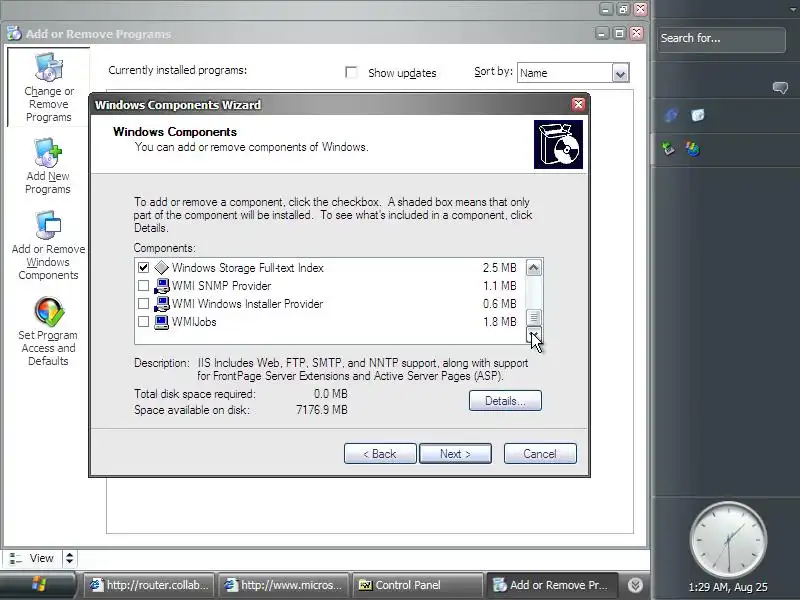Viewport: 800px width, 600px height.
Task: Select WMI Windows Installer Provider row text
Action: point(247,304)
